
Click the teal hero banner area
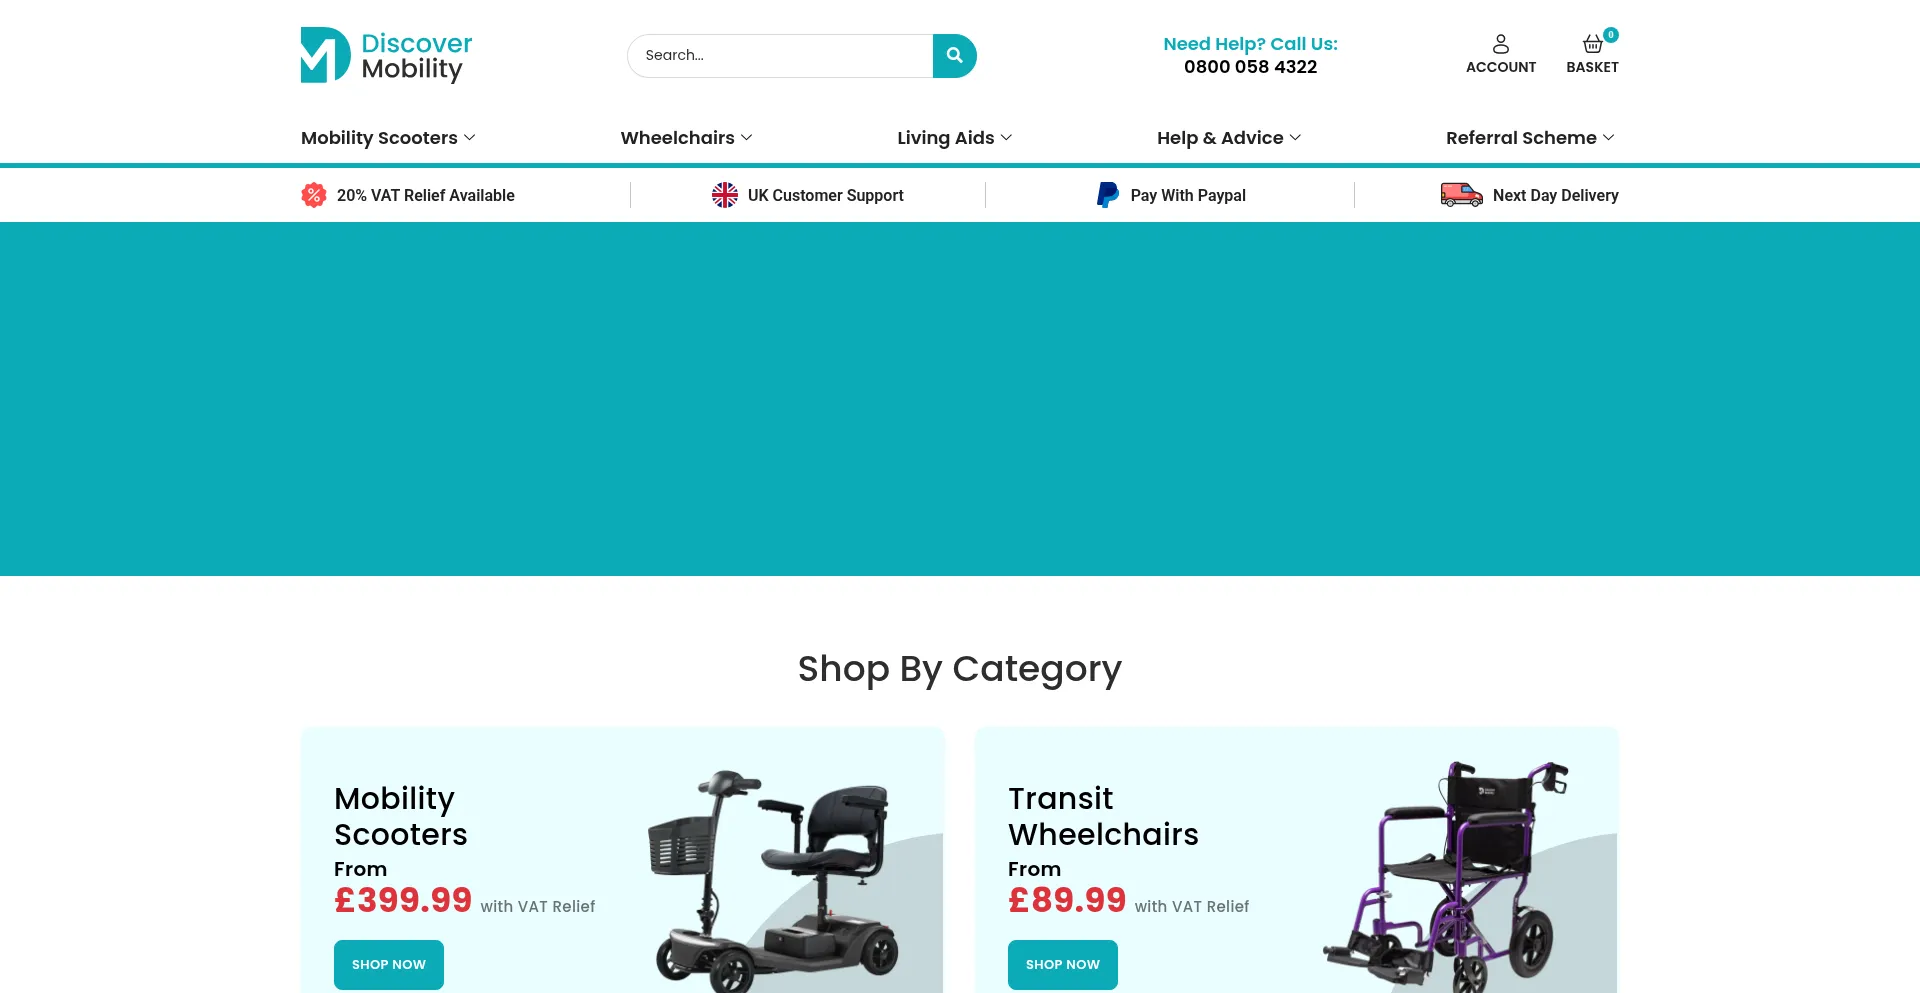tap(960, 399)
